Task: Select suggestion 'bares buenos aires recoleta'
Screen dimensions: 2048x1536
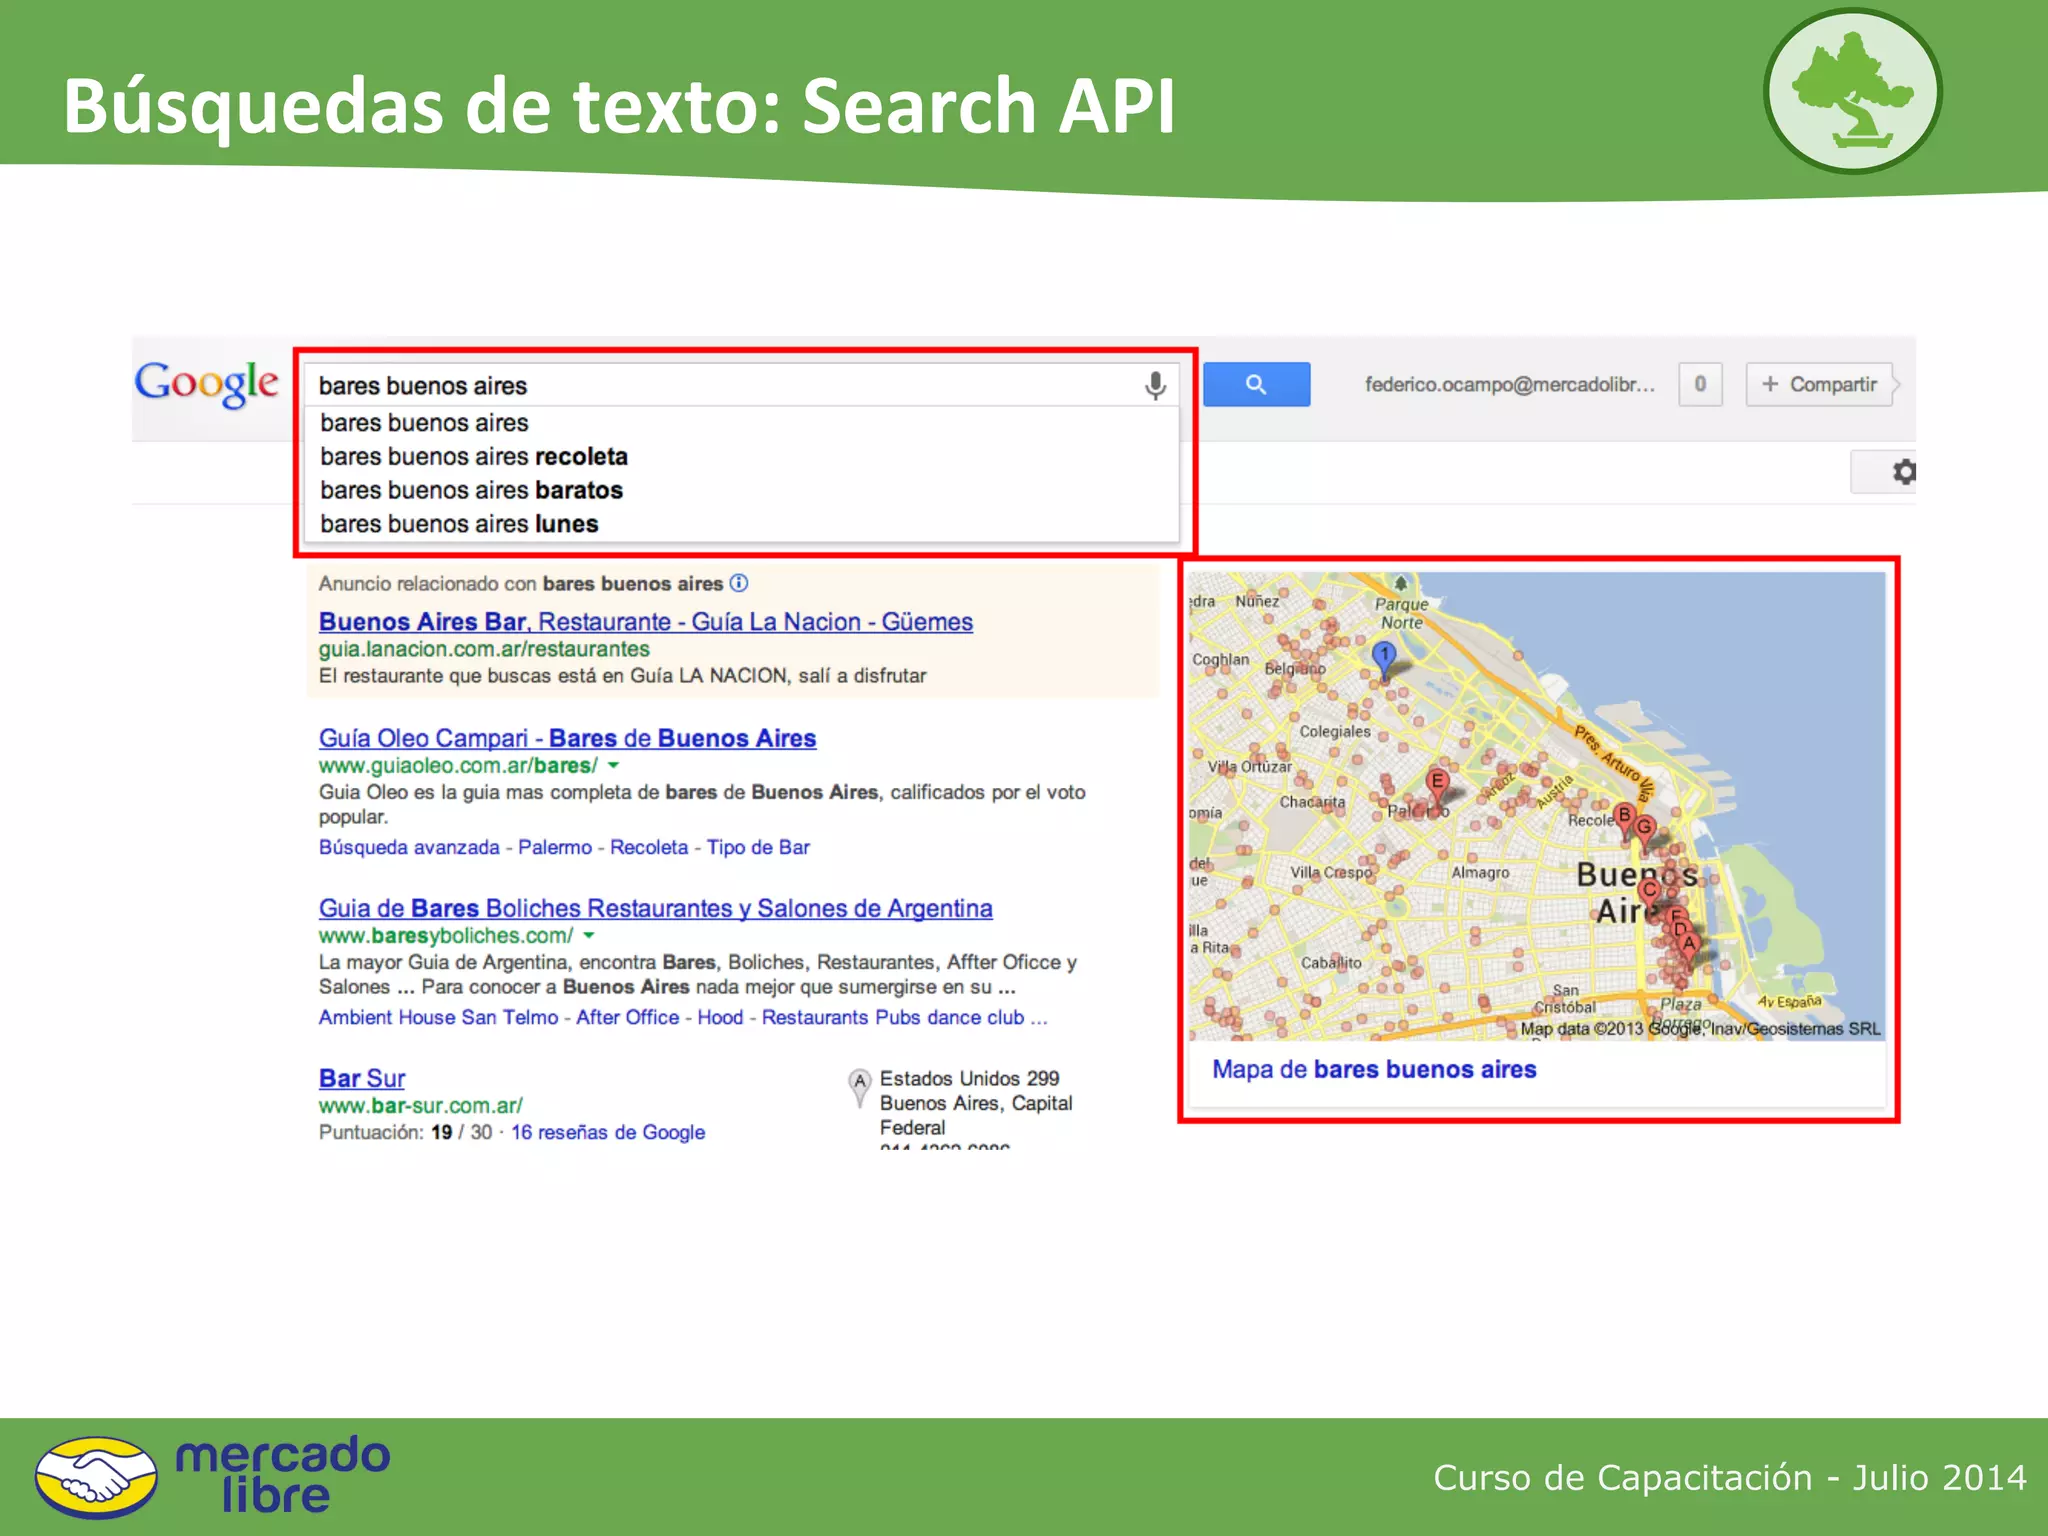Action: point(742,457)
